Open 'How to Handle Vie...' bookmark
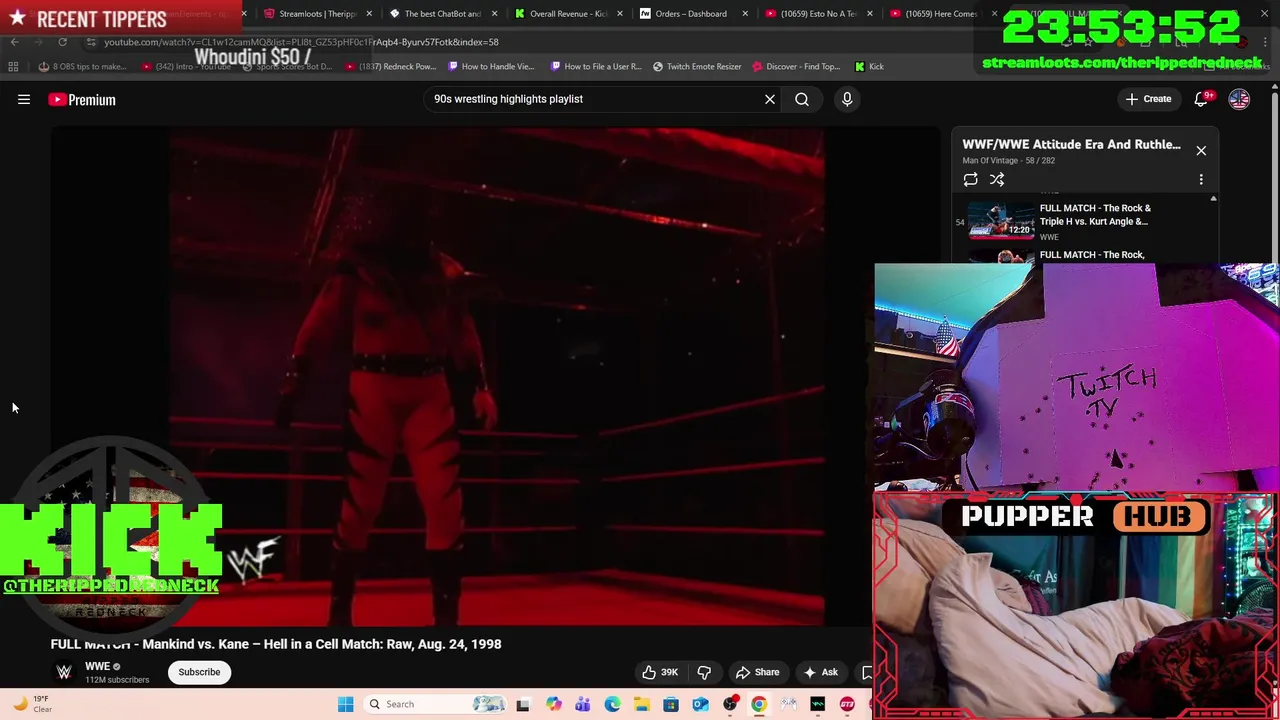Screen dimensions: 1280x720 [x=491, y=67]
